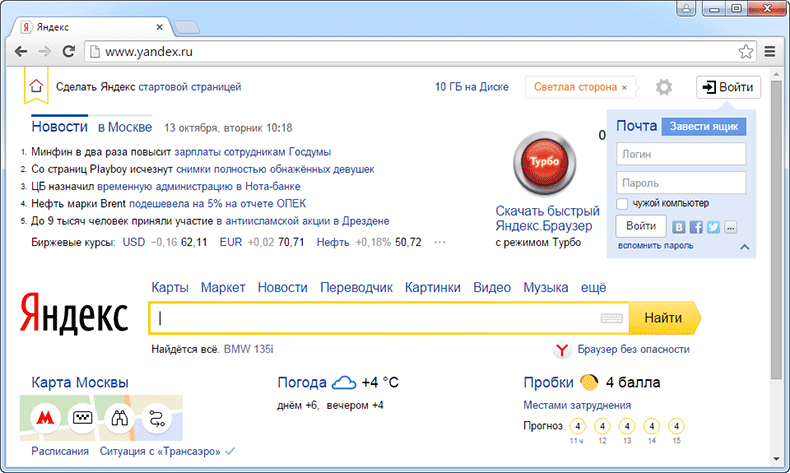790x473 pixels.
Task: Submit mail login with the Войти button
Action: pos(641,226)
